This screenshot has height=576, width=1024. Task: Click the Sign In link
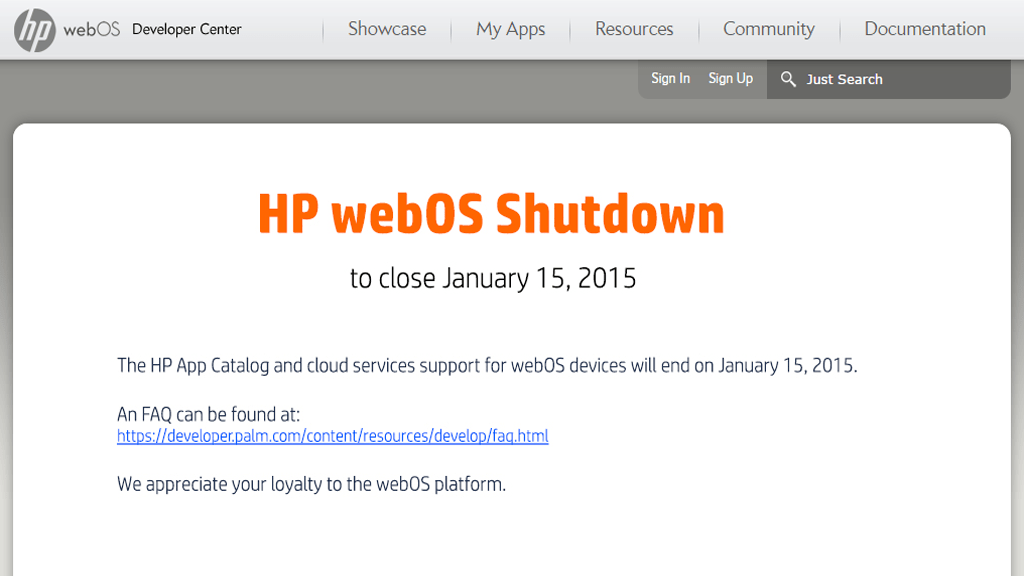(x=670, y=78)
